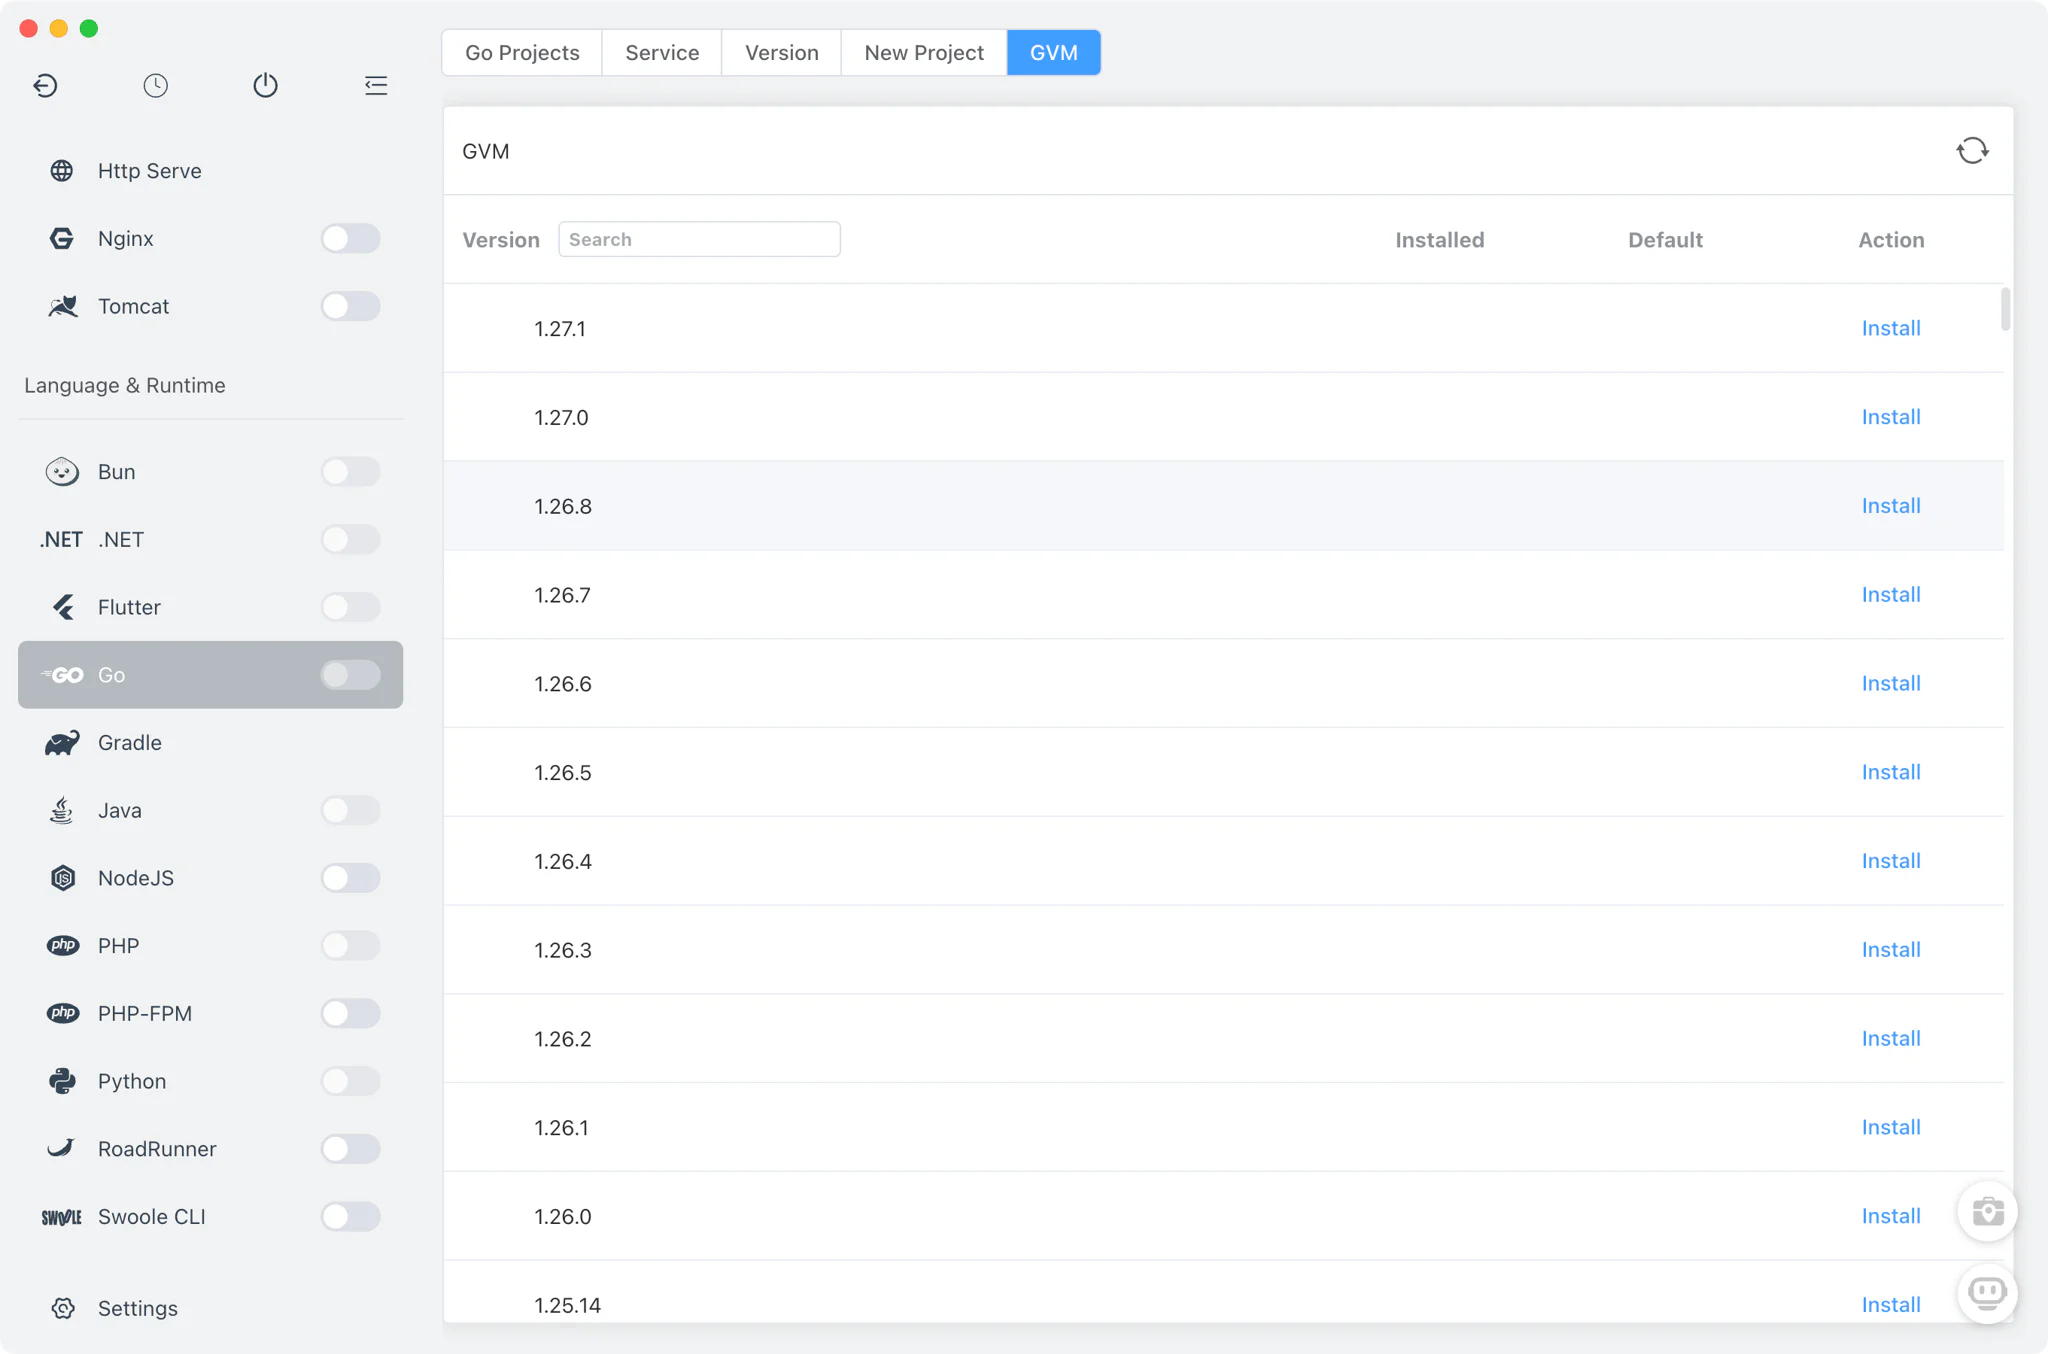Open the Service tab

[662, 53]
